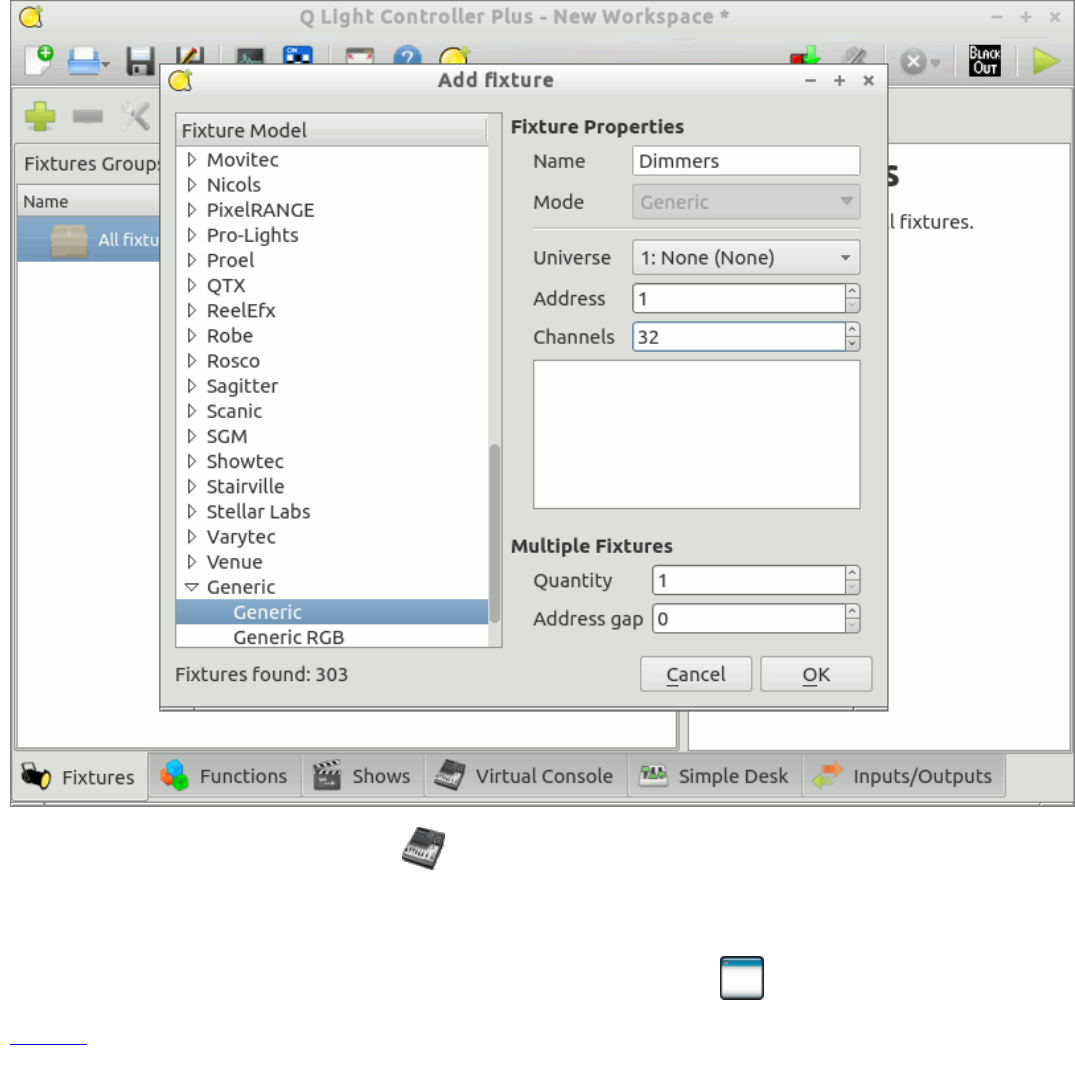The image size is (1075, 1092).
Task: Select the Rosco manufacturer row
Action: [x=332, y=361]
